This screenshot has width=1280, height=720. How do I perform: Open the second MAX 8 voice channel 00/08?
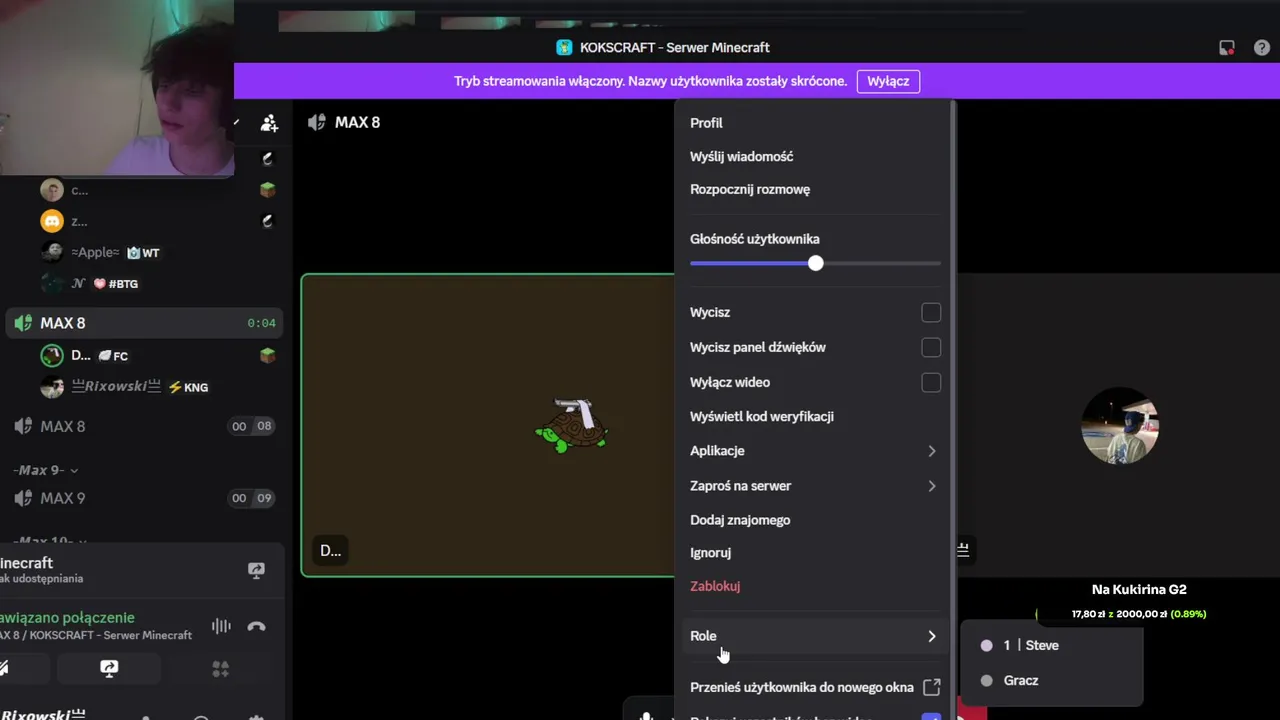click(144, 426)
